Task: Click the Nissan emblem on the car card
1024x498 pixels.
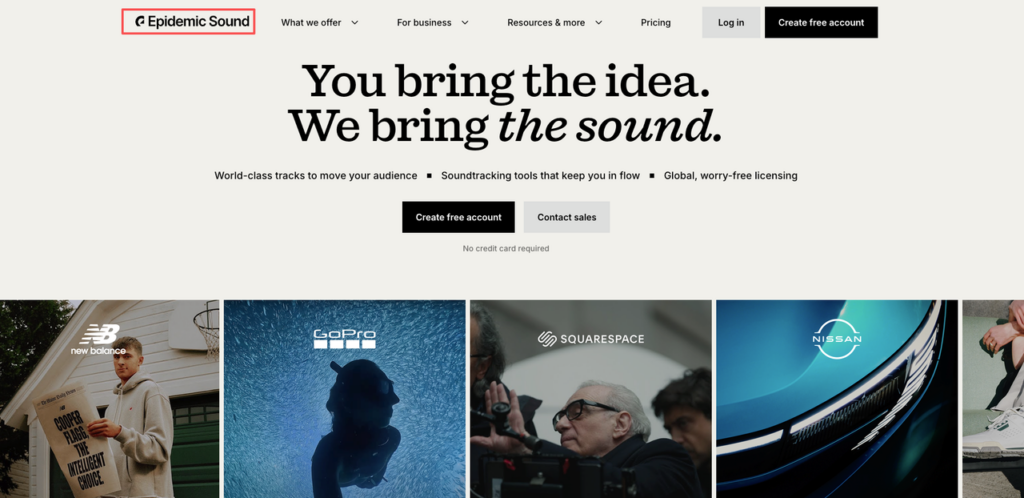Action: click(x=837, y=339)
